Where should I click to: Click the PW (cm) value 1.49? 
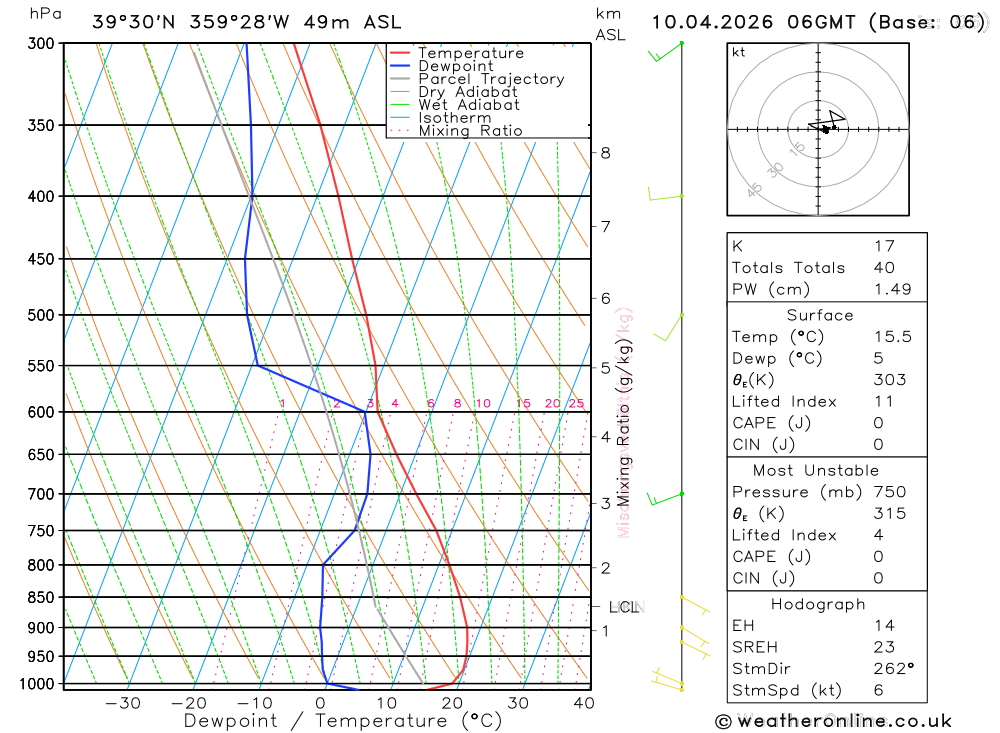tap(893, 290)
